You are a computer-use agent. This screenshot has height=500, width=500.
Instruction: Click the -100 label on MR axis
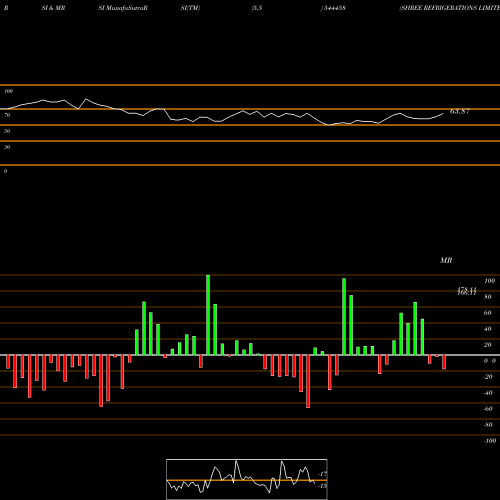[x=490, y=441]
